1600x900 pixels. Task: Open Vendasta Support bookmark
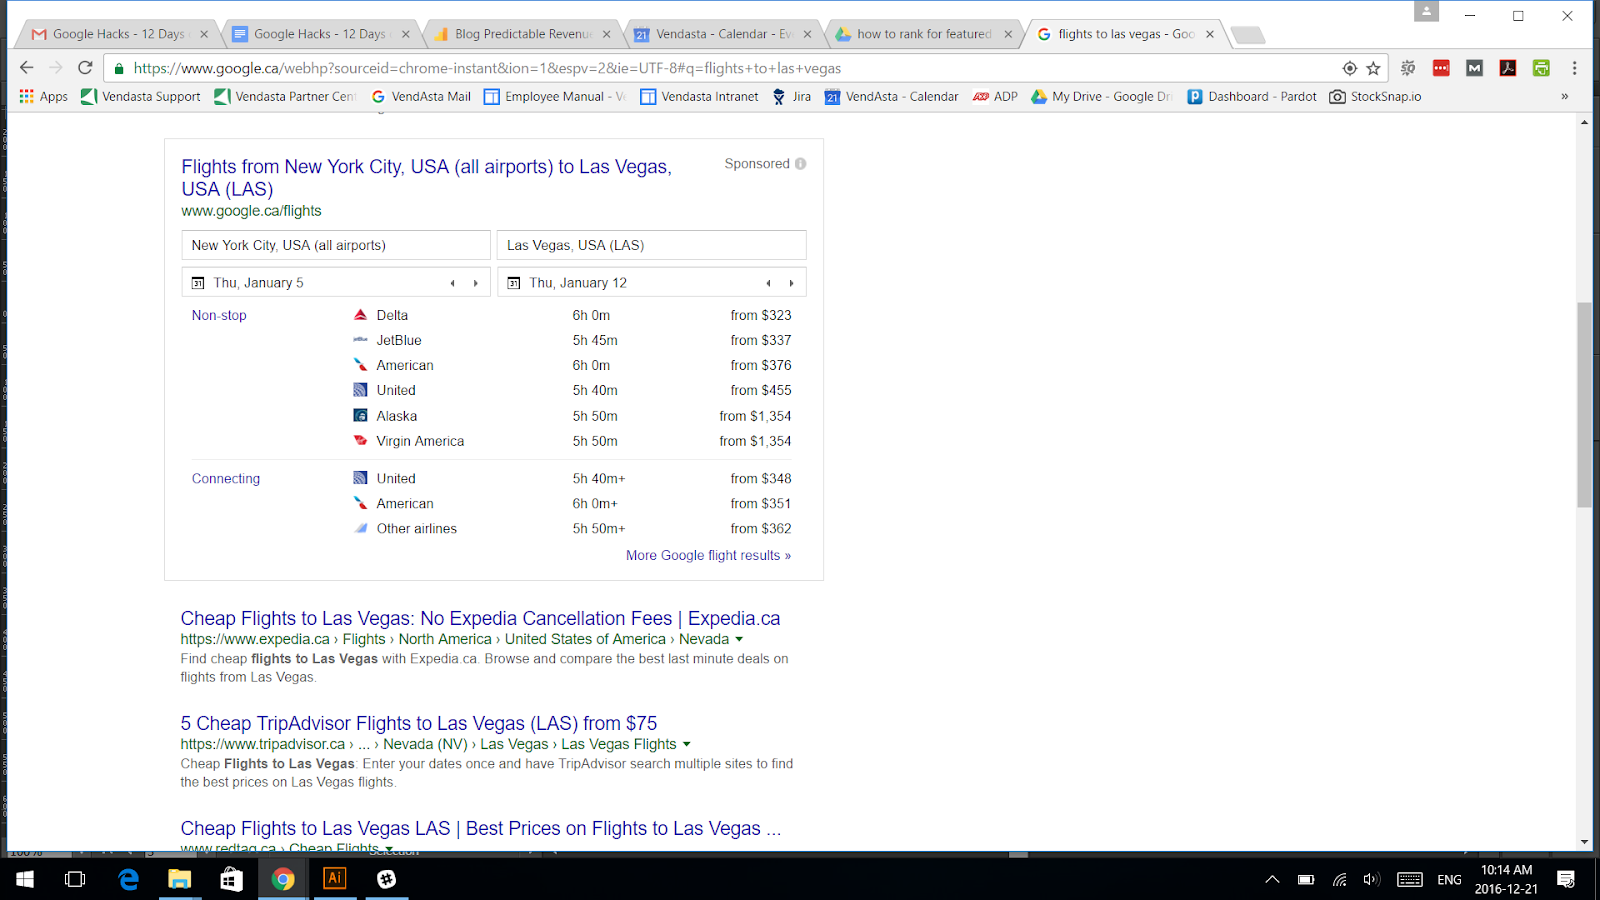[x=141, y=97]
